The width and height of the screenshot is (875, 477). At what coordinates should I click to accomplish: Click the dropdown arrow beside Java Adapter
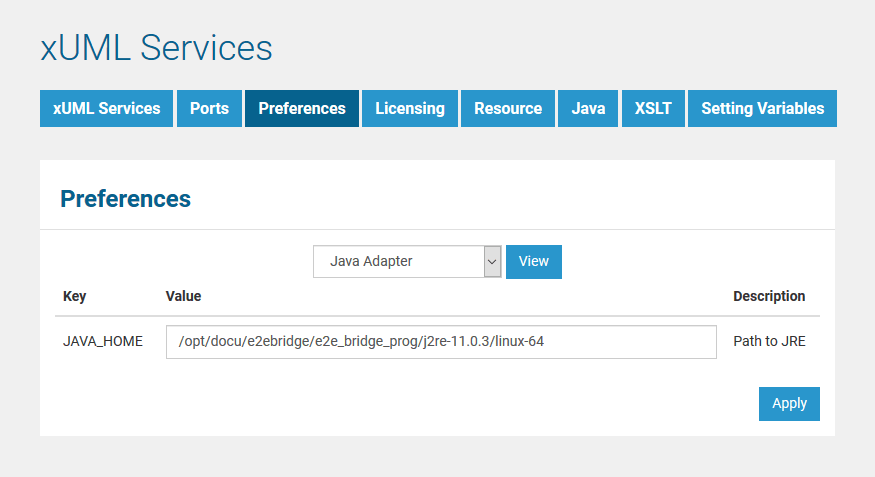(492, 262)
